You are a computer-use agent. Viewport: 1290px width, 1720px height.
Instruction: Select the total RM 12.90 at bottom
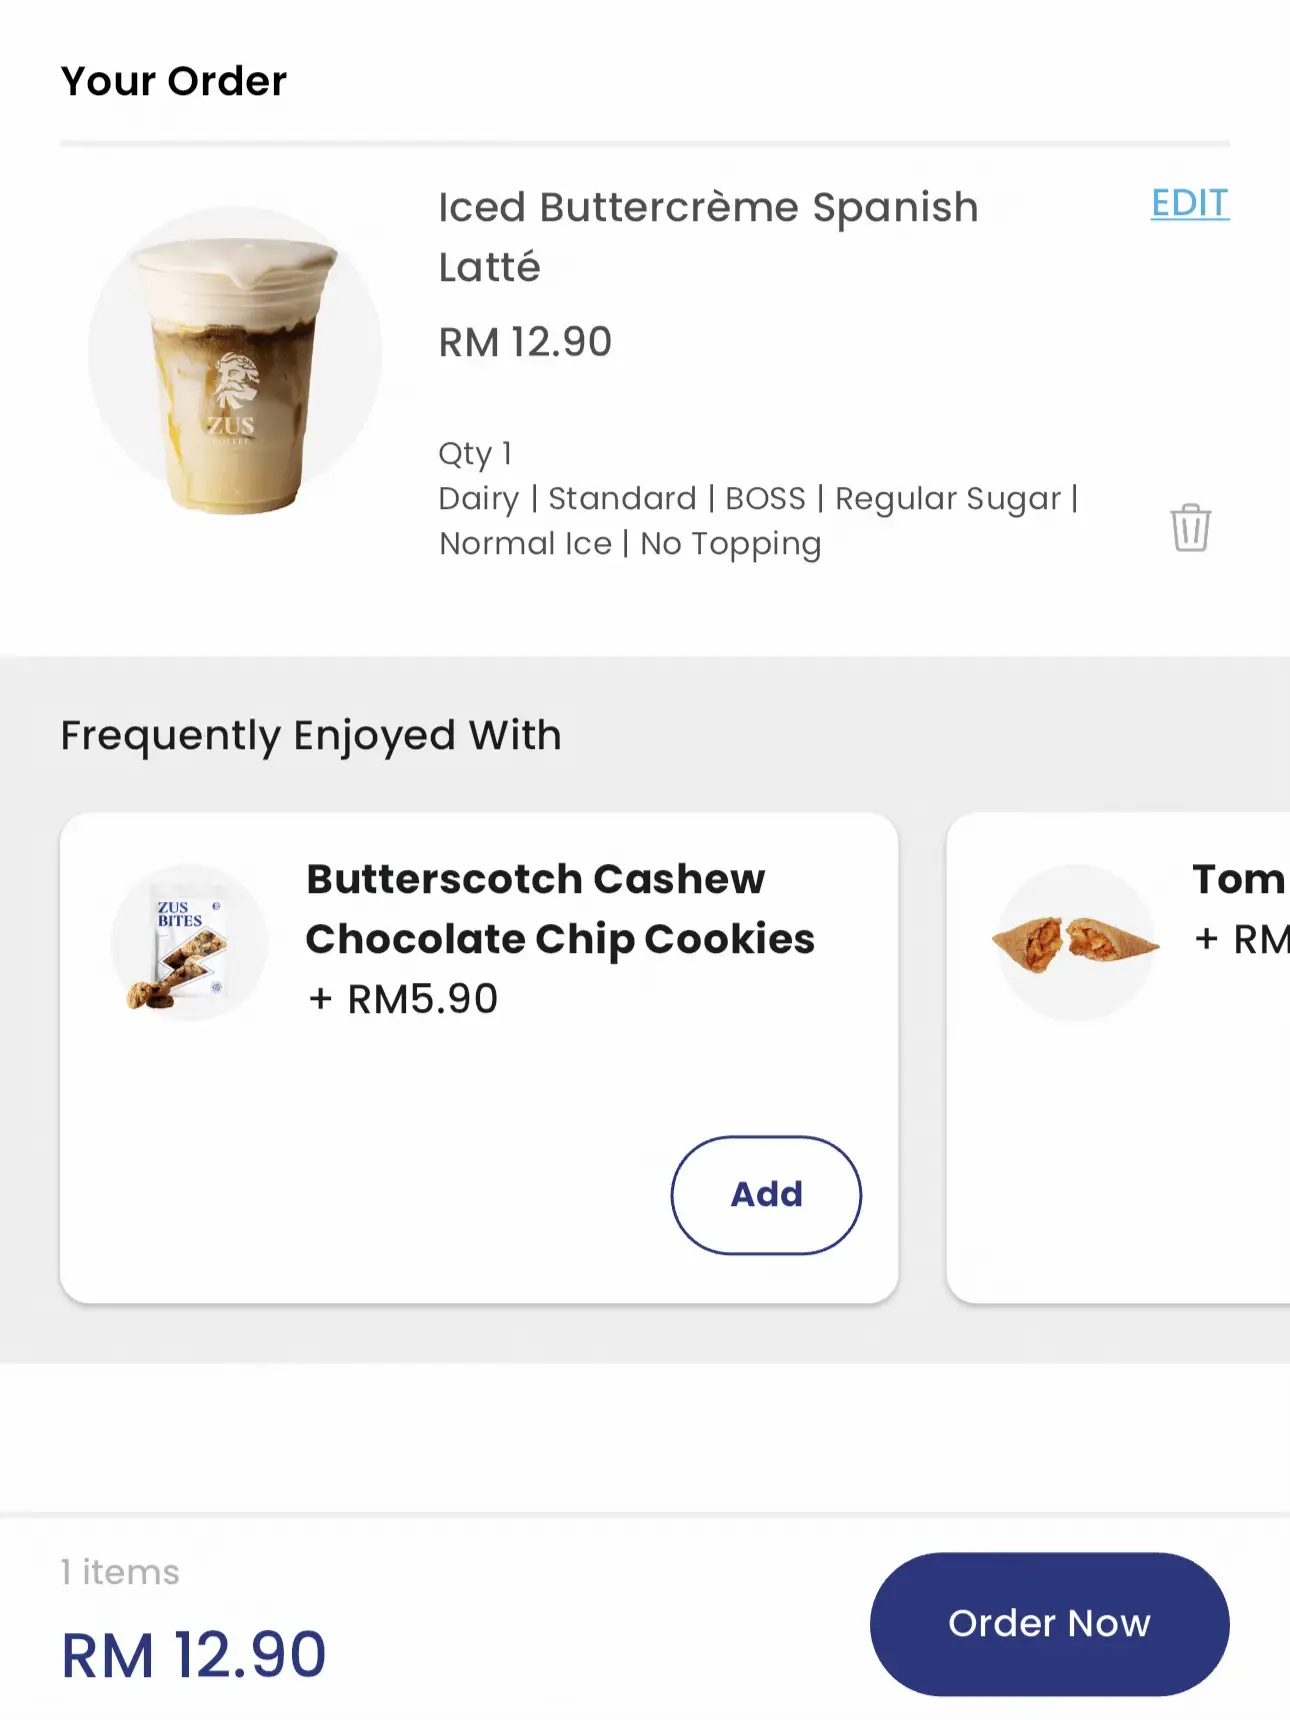click(x=194, y=1654)
